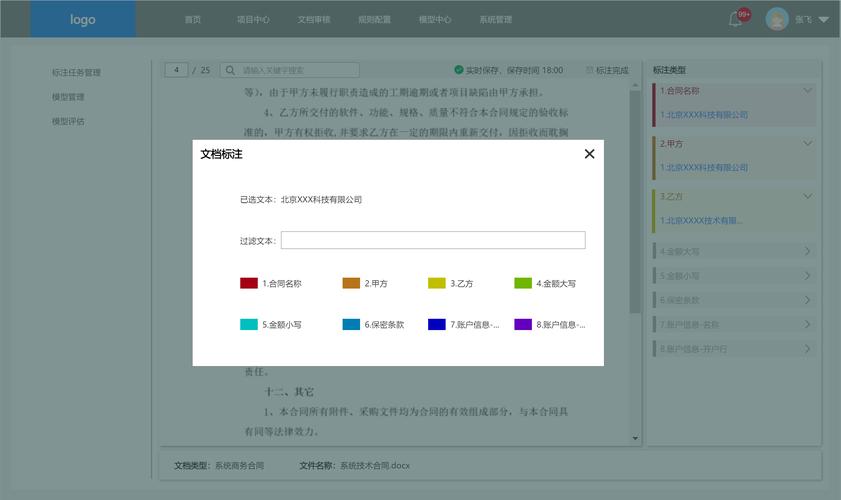Screen dimensions: 841x500
Task: Click the user avatar picture
Action: tap(777, 19)
